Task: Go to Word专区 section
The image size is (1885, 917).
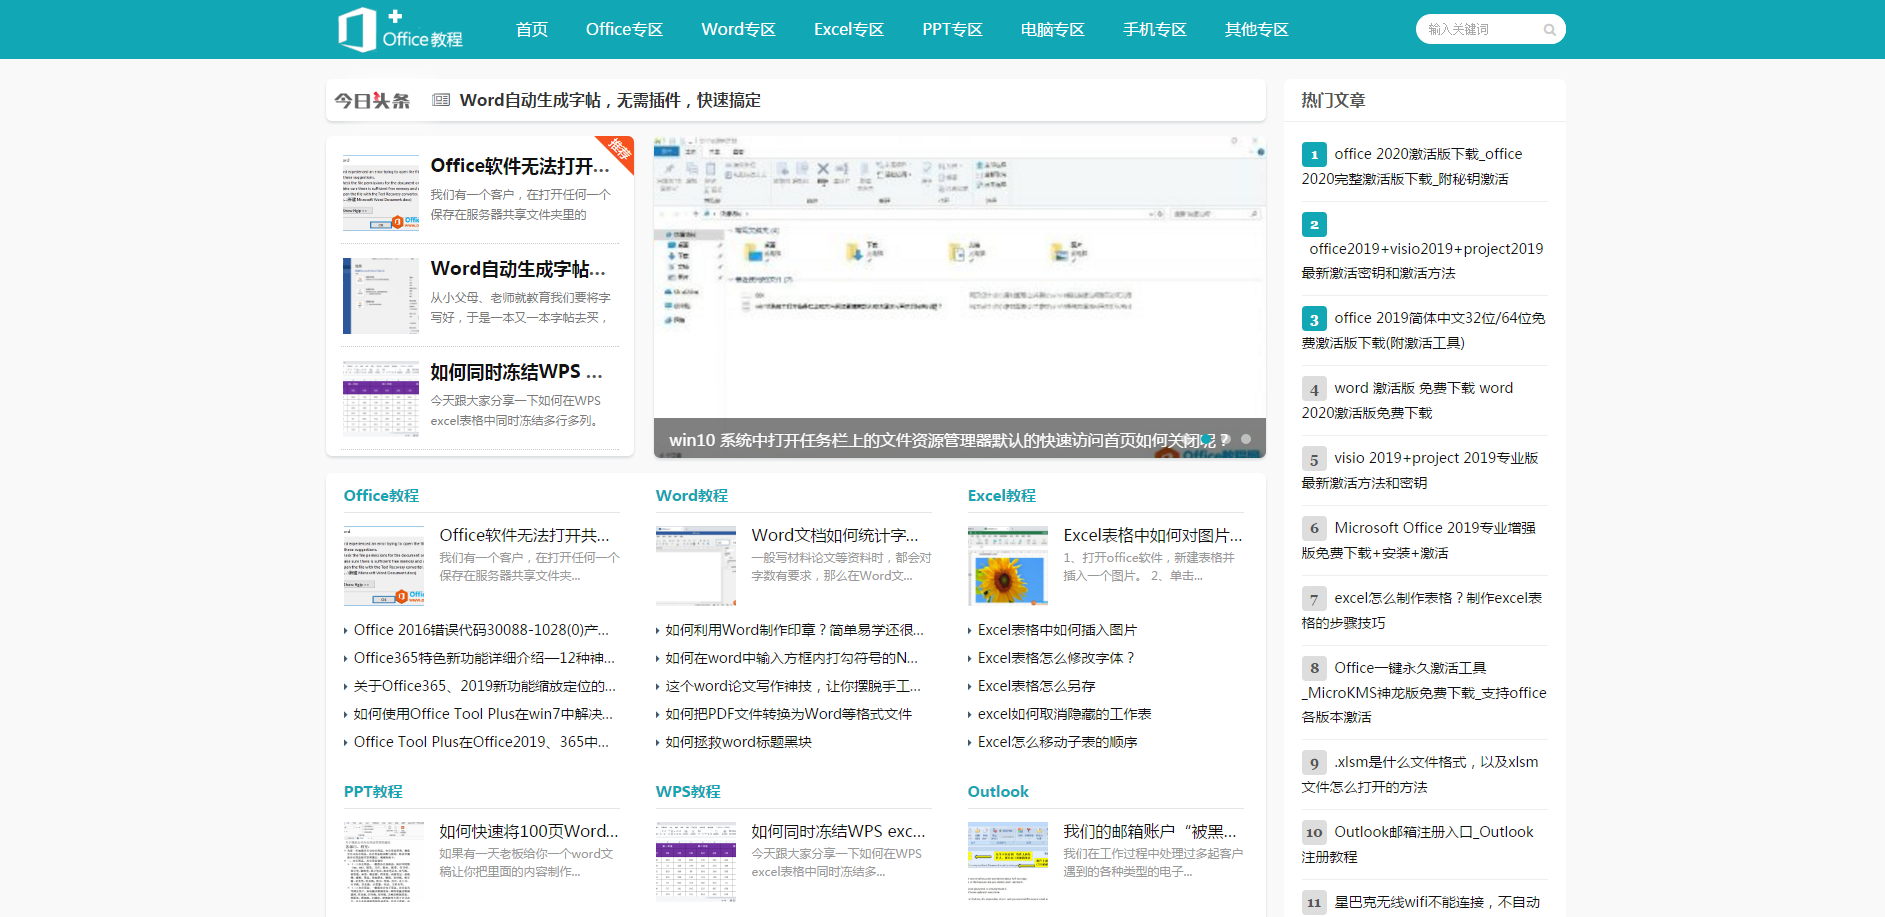Action: coord(738,30)
